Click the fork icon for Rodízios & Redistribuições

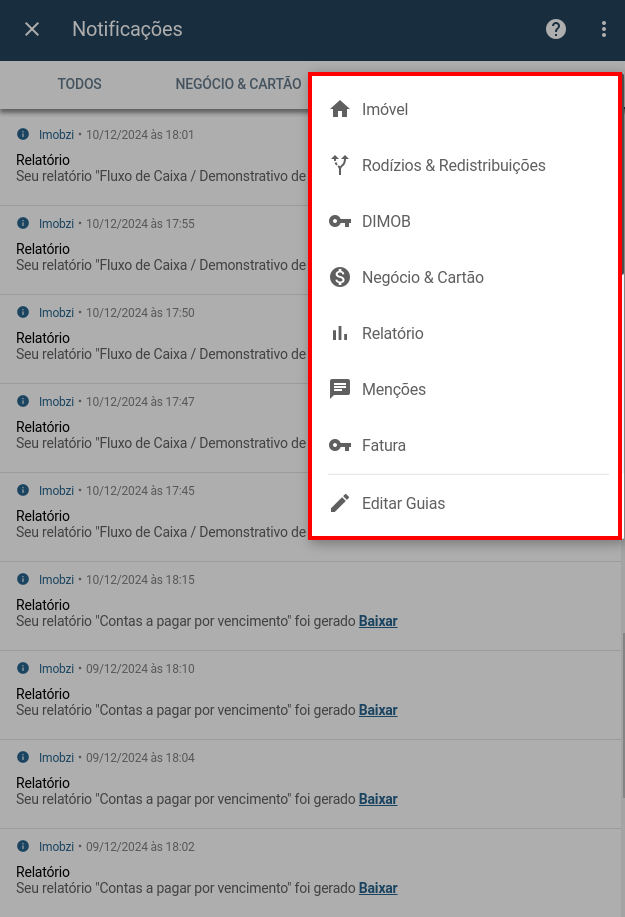coord(340,165)
